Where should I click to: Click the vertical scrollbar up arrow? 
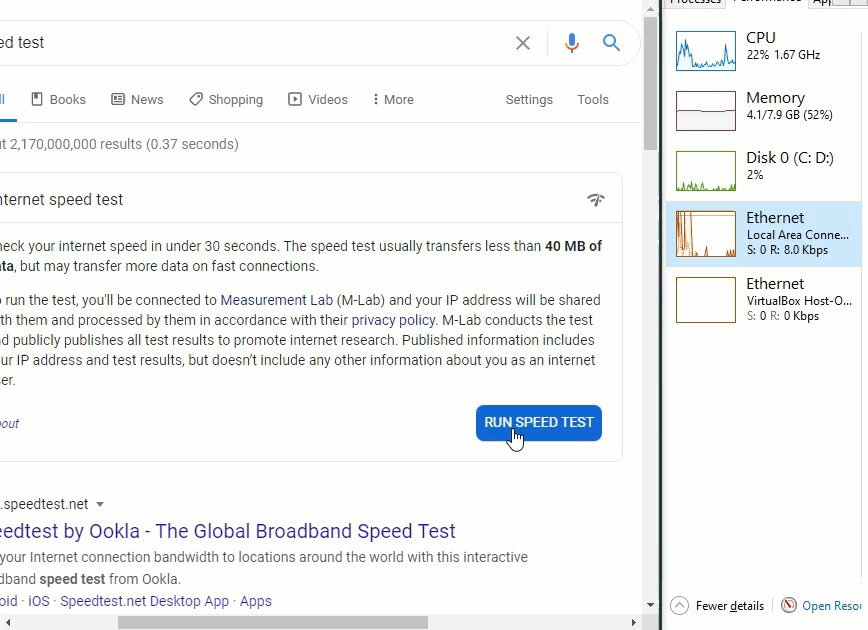click(650, 8)
